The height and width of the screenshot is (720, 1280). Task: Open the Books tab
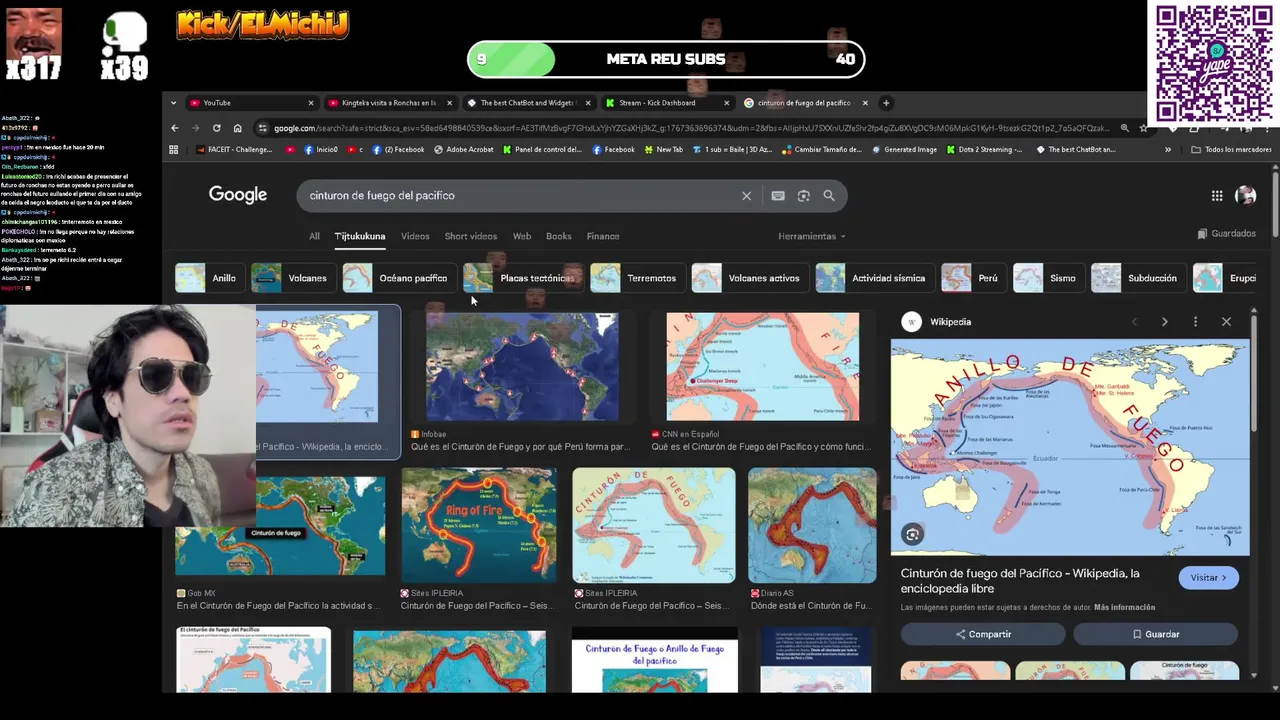click(x=559, y=237)
